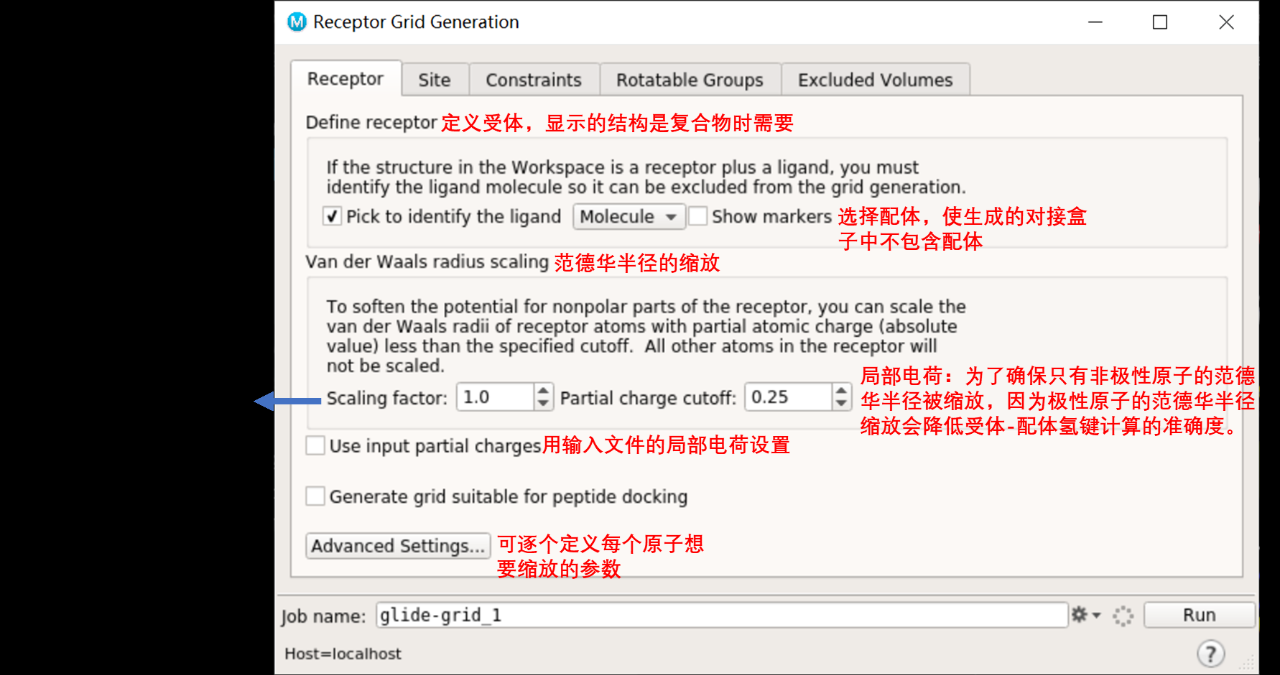The height and width of the screenshot is (675, 1280).
Task: Click the job monitor spinner icon
Action: [x=1123, y=616]
